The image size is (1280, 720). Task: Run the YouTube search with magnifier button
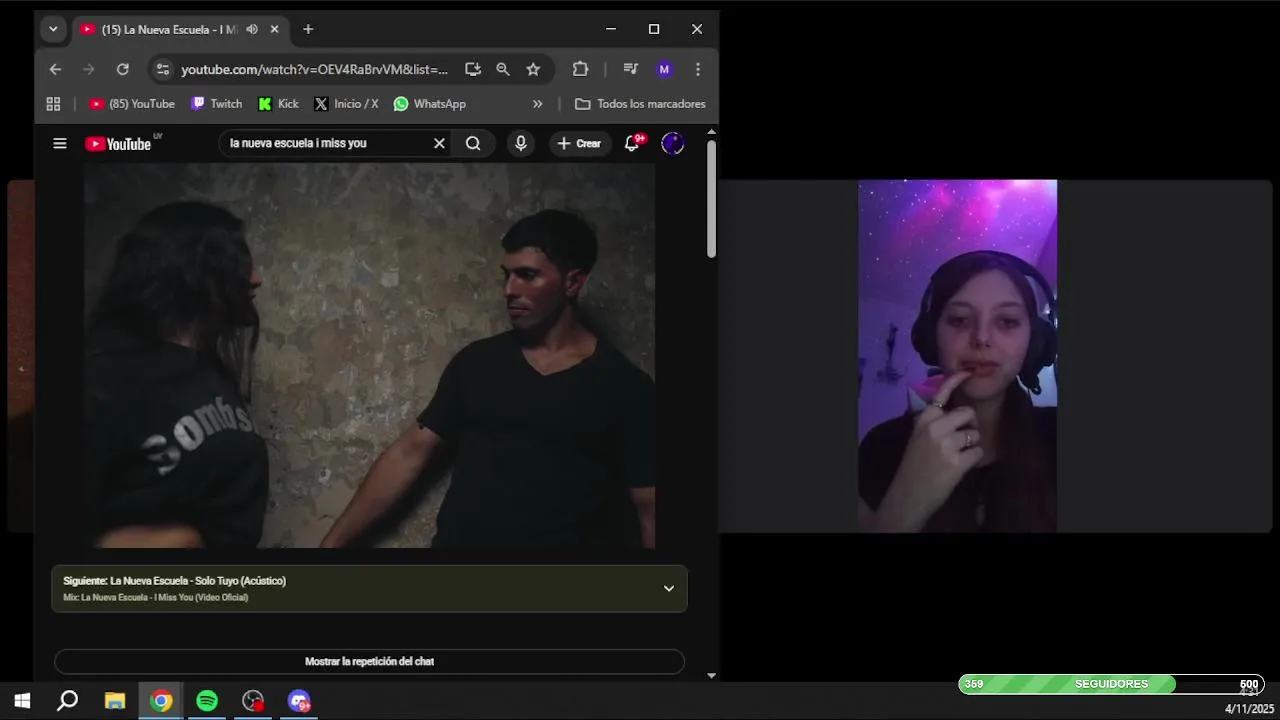[x=473, y=143]
